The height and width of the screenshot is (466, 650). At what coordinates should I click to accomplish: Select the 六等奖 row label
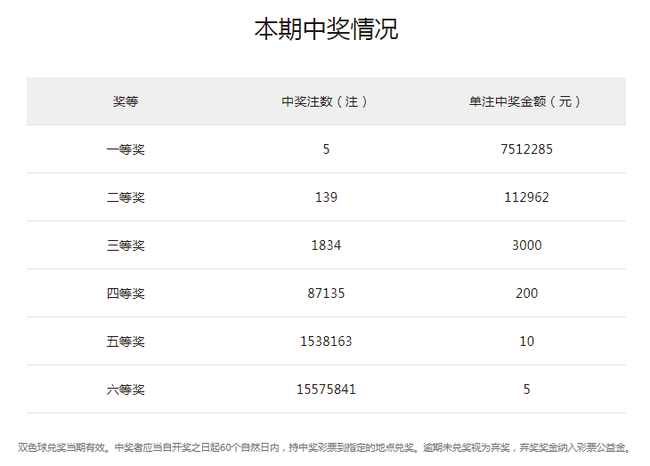tap(126, 390)
